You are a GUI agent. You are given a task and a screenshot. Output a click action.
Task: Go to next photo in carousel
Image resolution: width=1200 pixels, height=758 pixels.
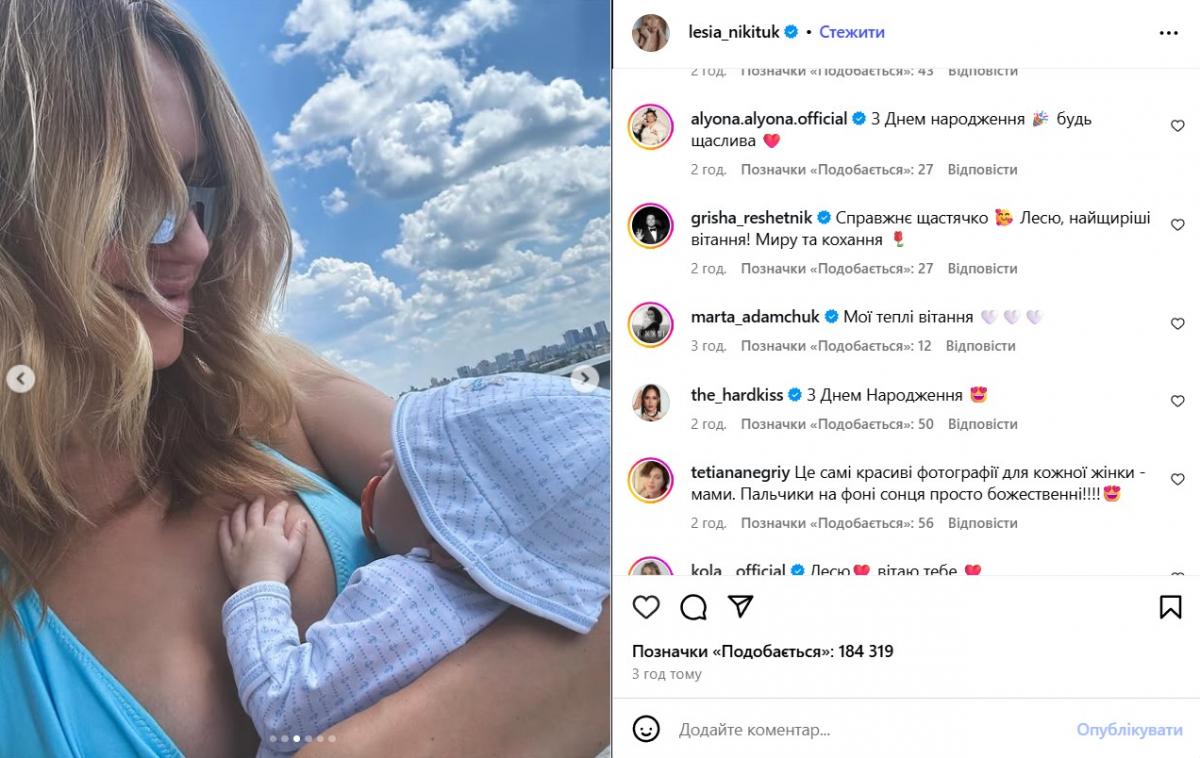click(x=585, y=378)
